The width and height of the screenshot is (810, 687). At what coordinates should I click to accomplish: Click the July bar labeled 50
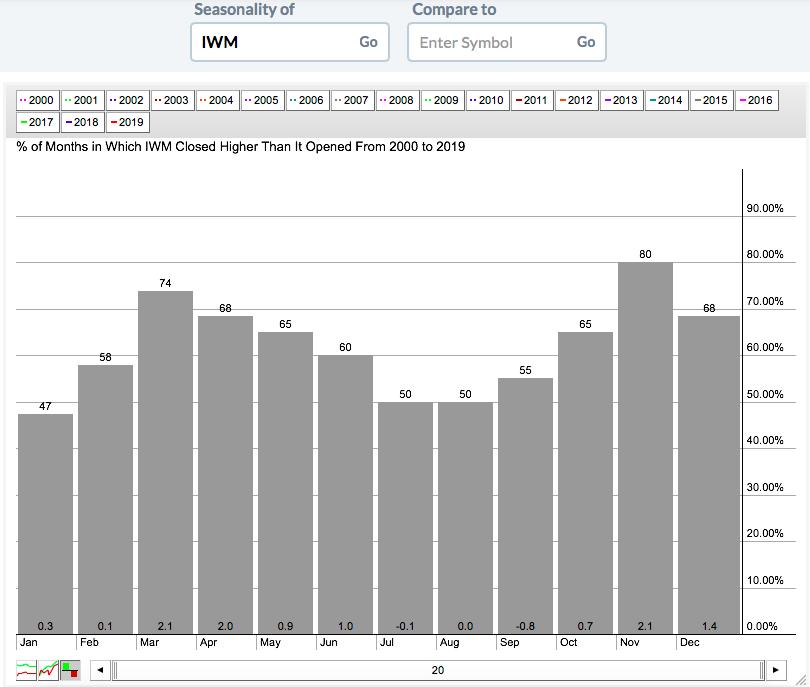pos(406,518)
